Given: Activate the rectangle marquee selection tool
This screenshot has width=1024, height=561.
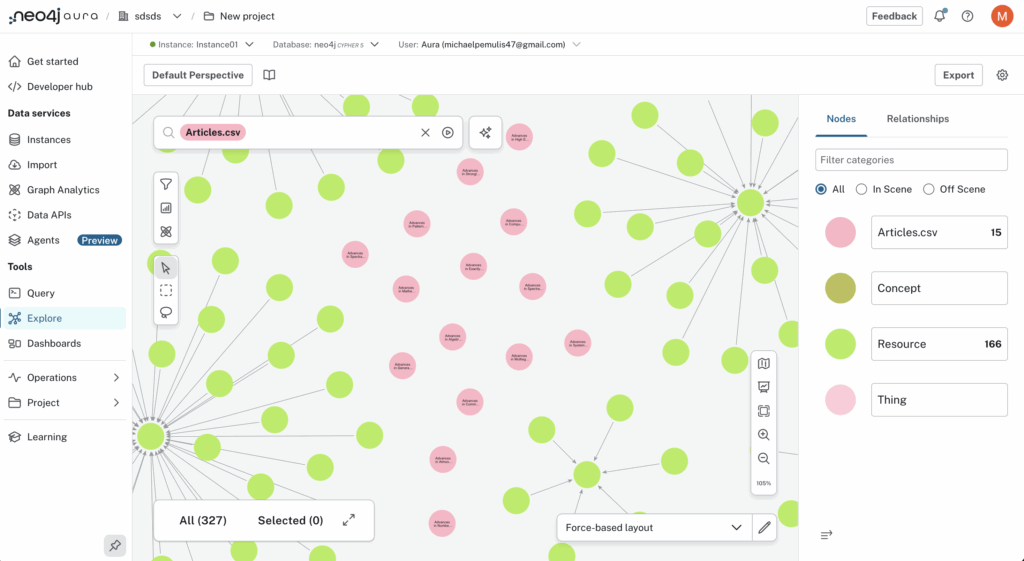Looking at the screenshot, I should [166, 290].
